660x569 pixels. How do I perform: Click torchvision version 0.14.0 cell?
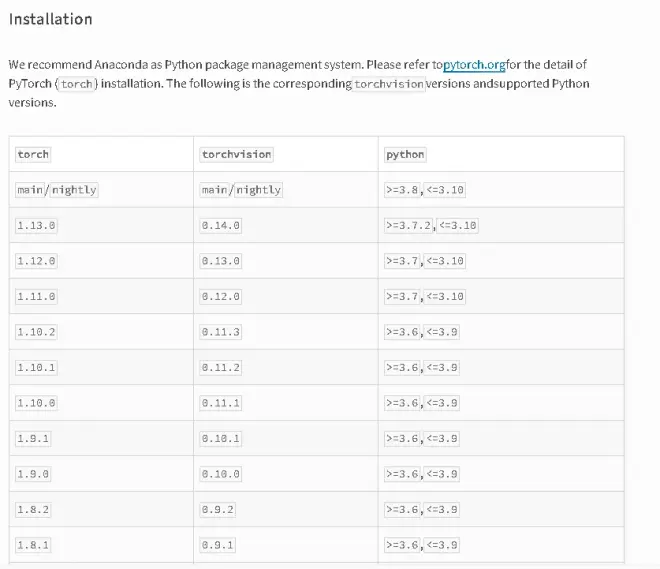(x=221, y=226)
